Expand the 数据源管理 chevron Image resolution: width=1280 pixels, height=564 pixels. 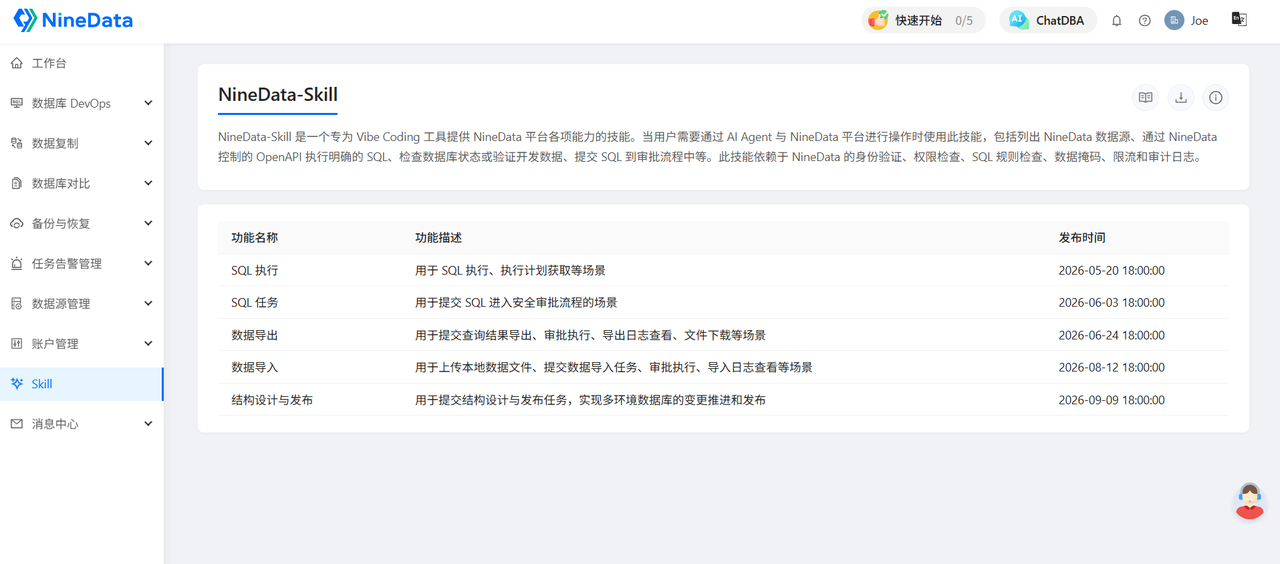[x=148, y=303]
